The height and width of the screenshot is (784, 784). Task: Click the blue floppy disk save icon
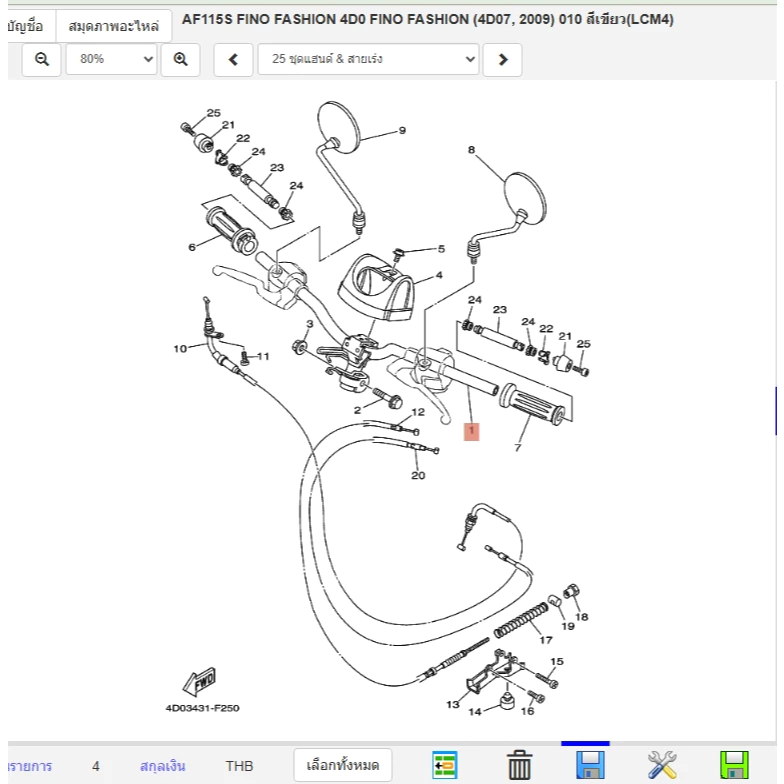click(590, 765)
